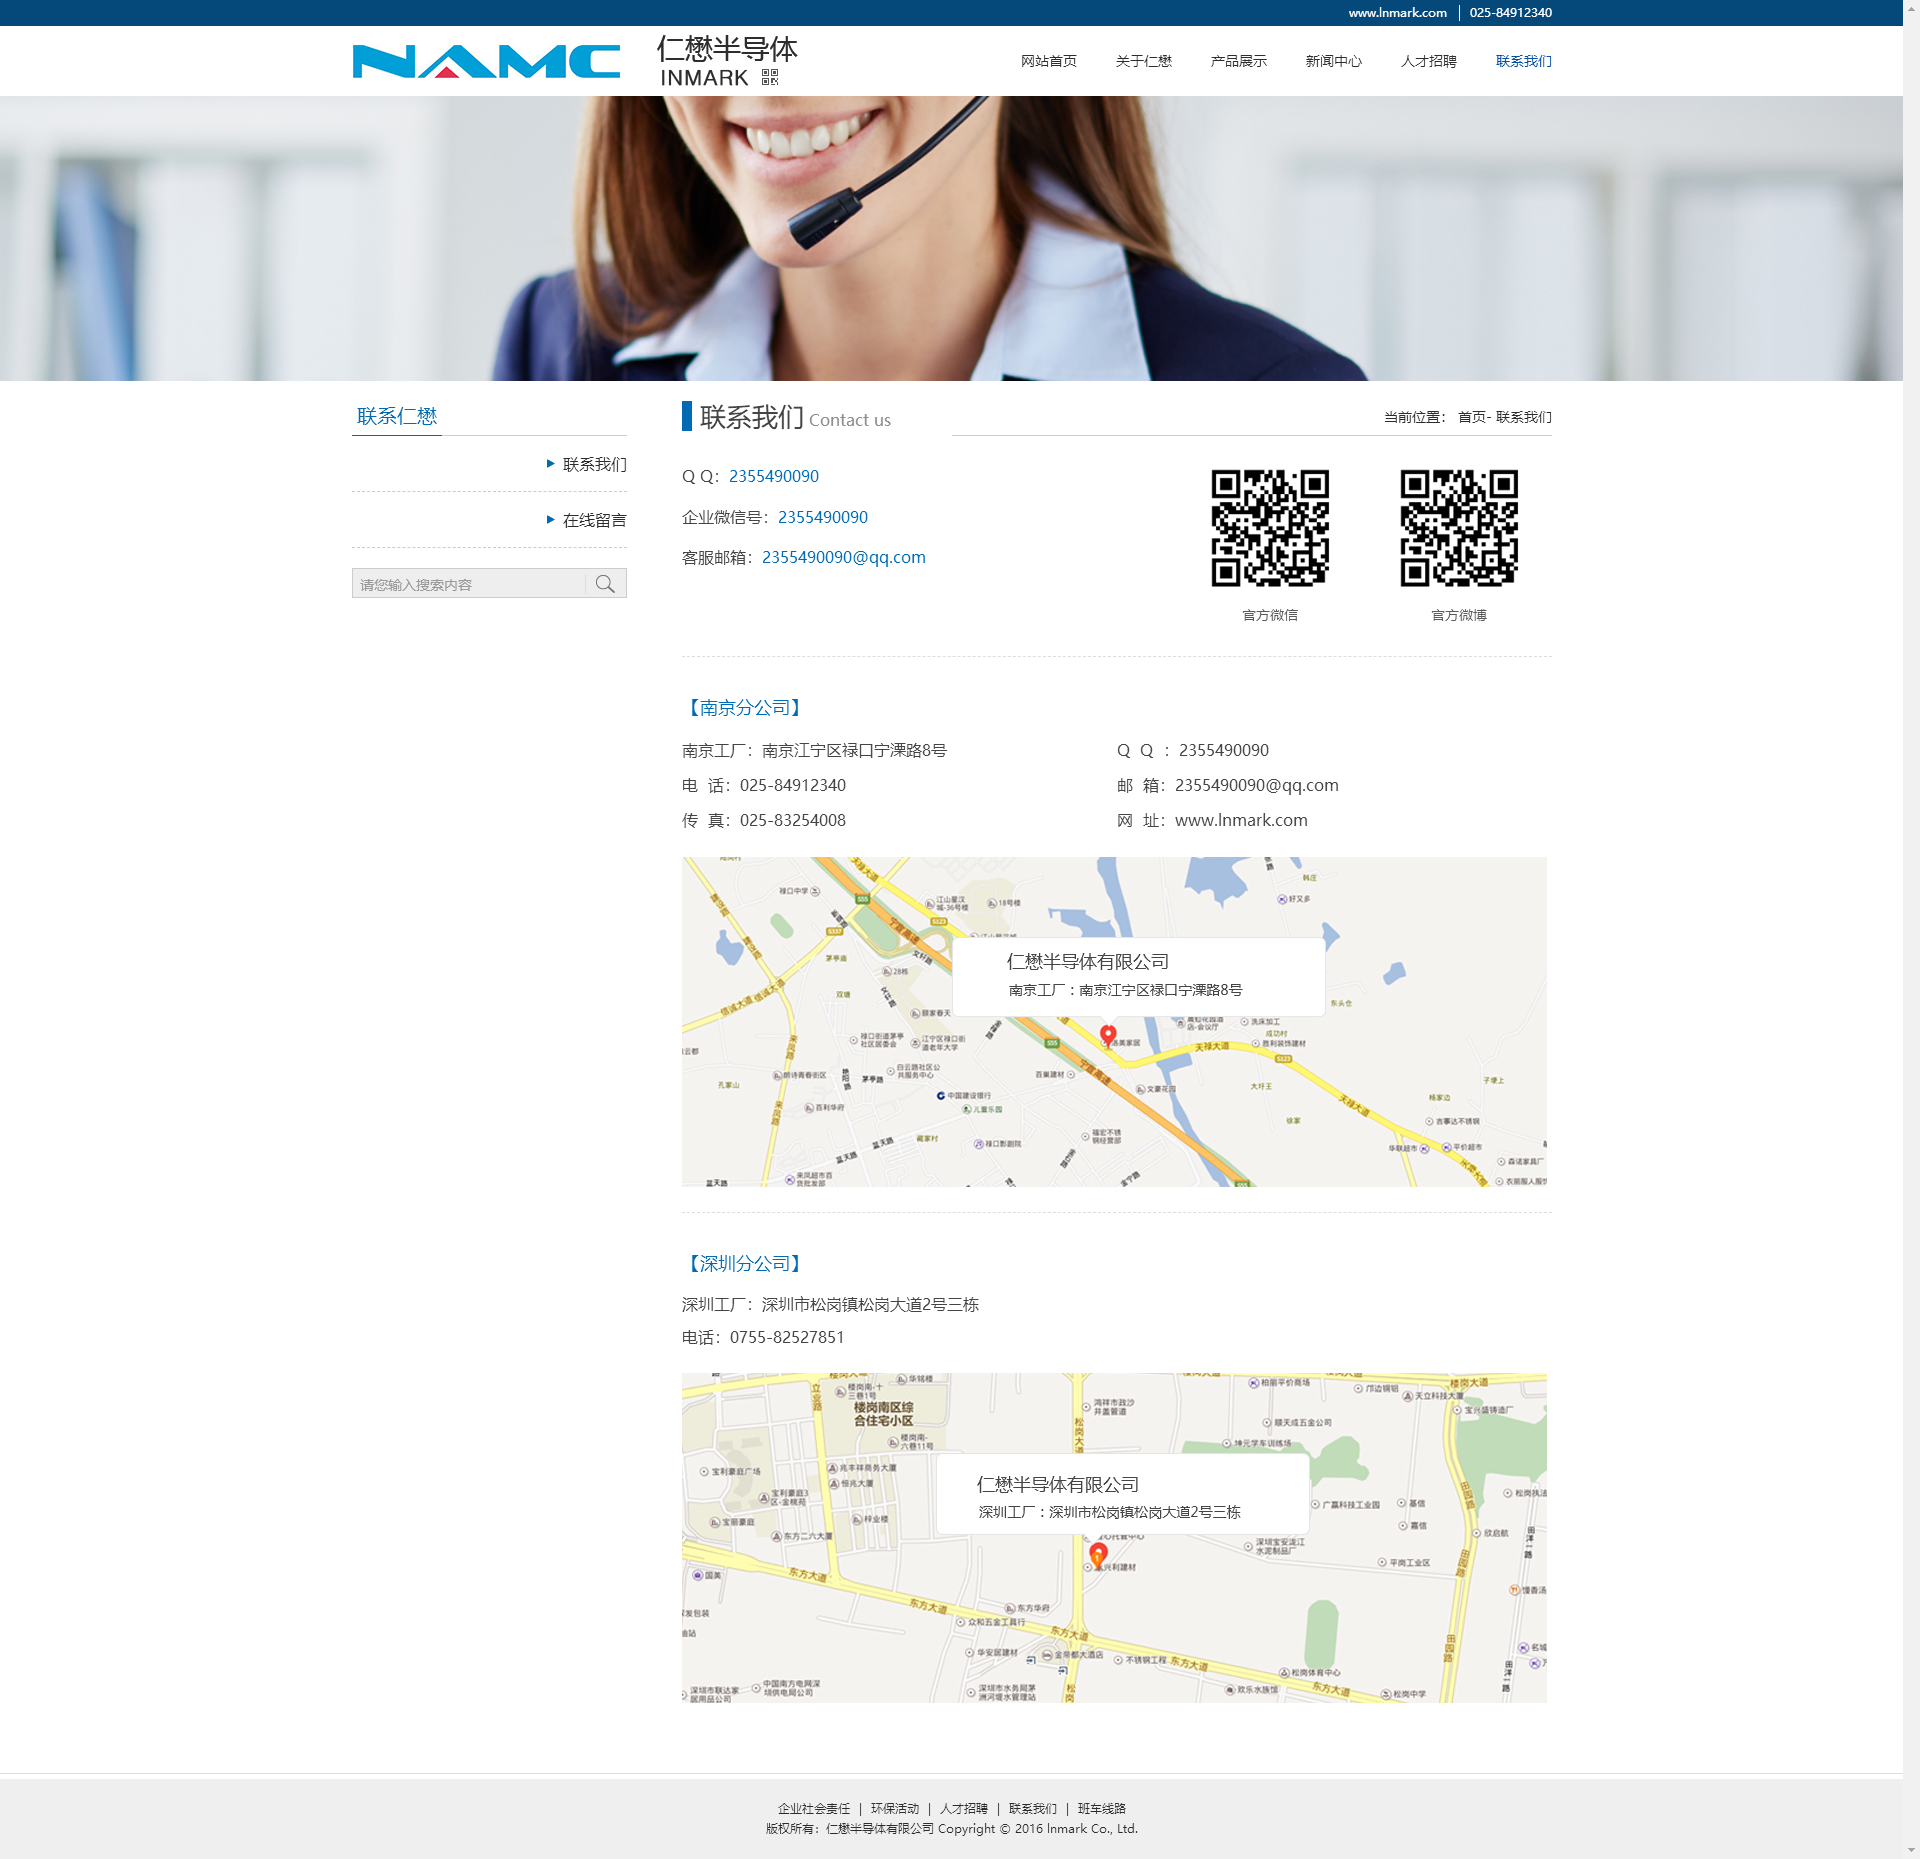Click the NAMC logo
This screenshot has width=1920, height=1859.
coord(486,62)
